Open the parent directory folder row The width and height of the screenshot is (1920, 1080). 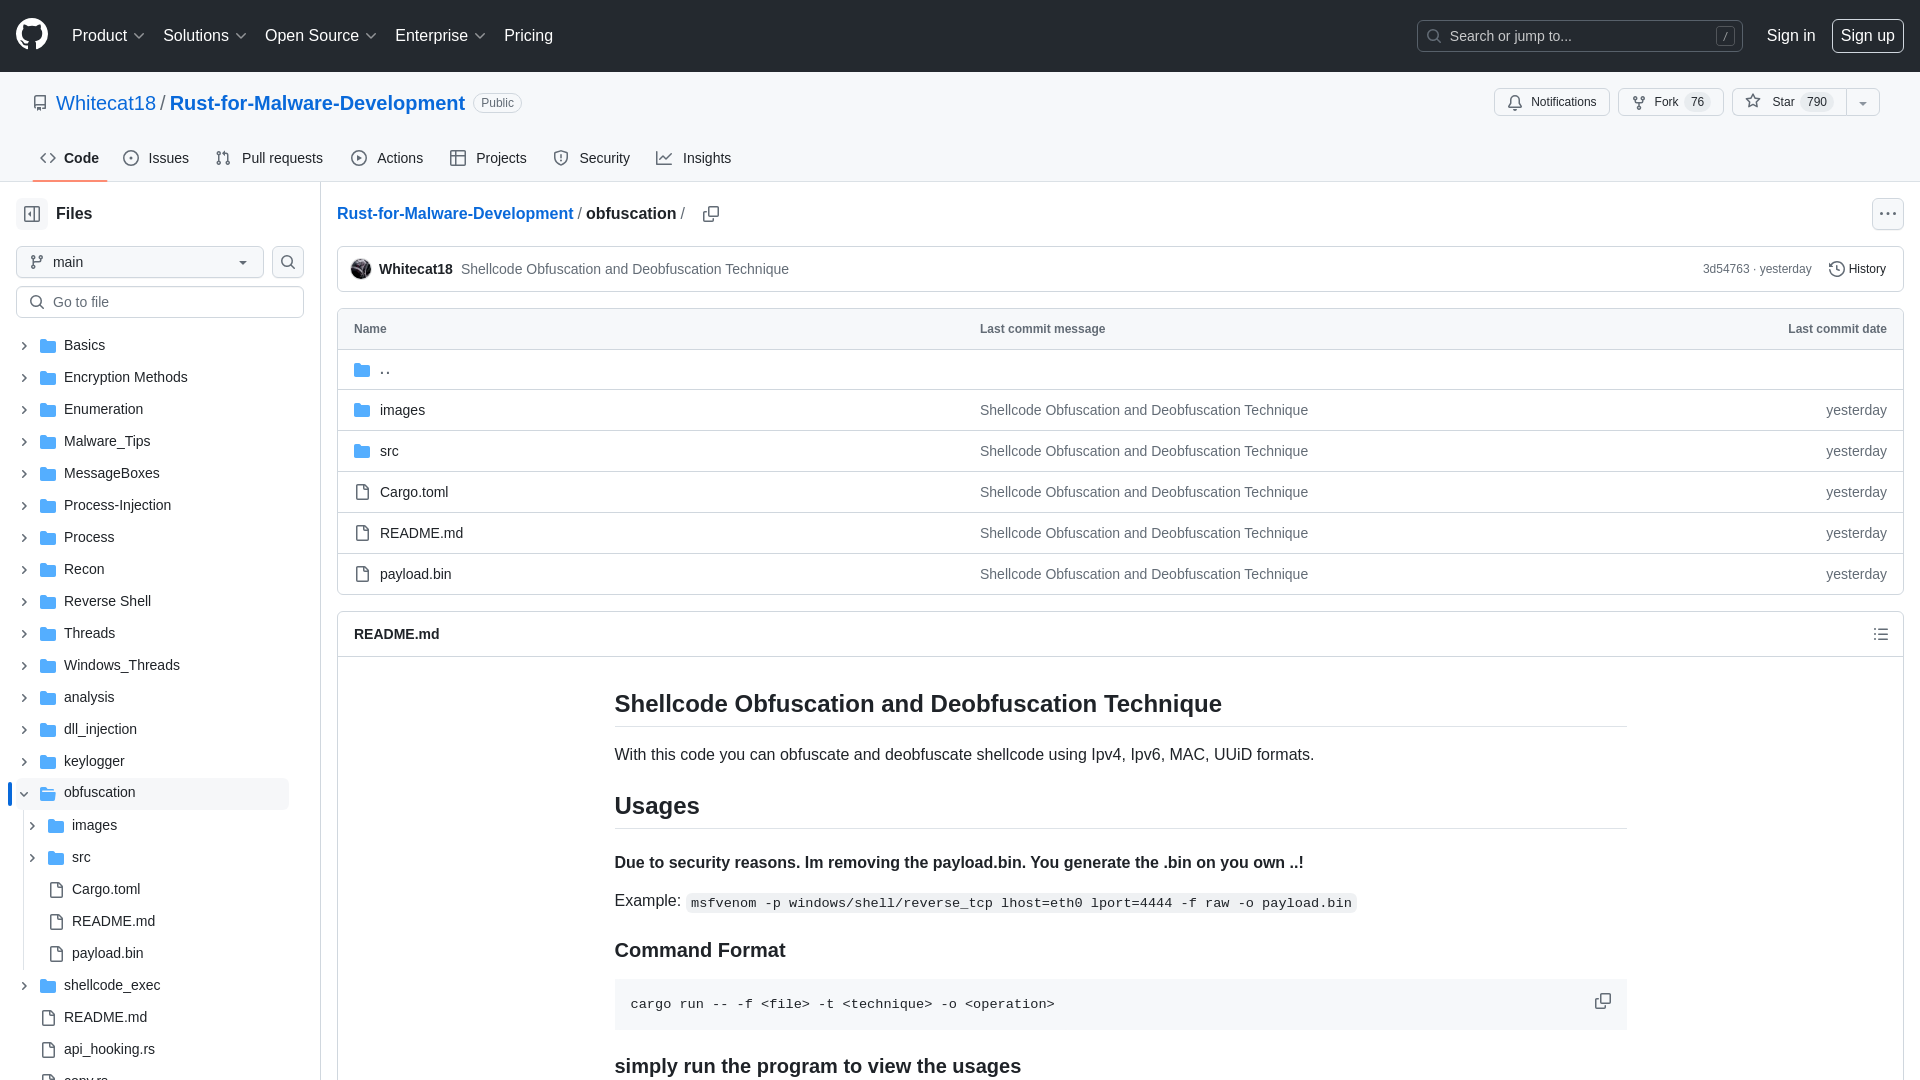(1120, 370)
